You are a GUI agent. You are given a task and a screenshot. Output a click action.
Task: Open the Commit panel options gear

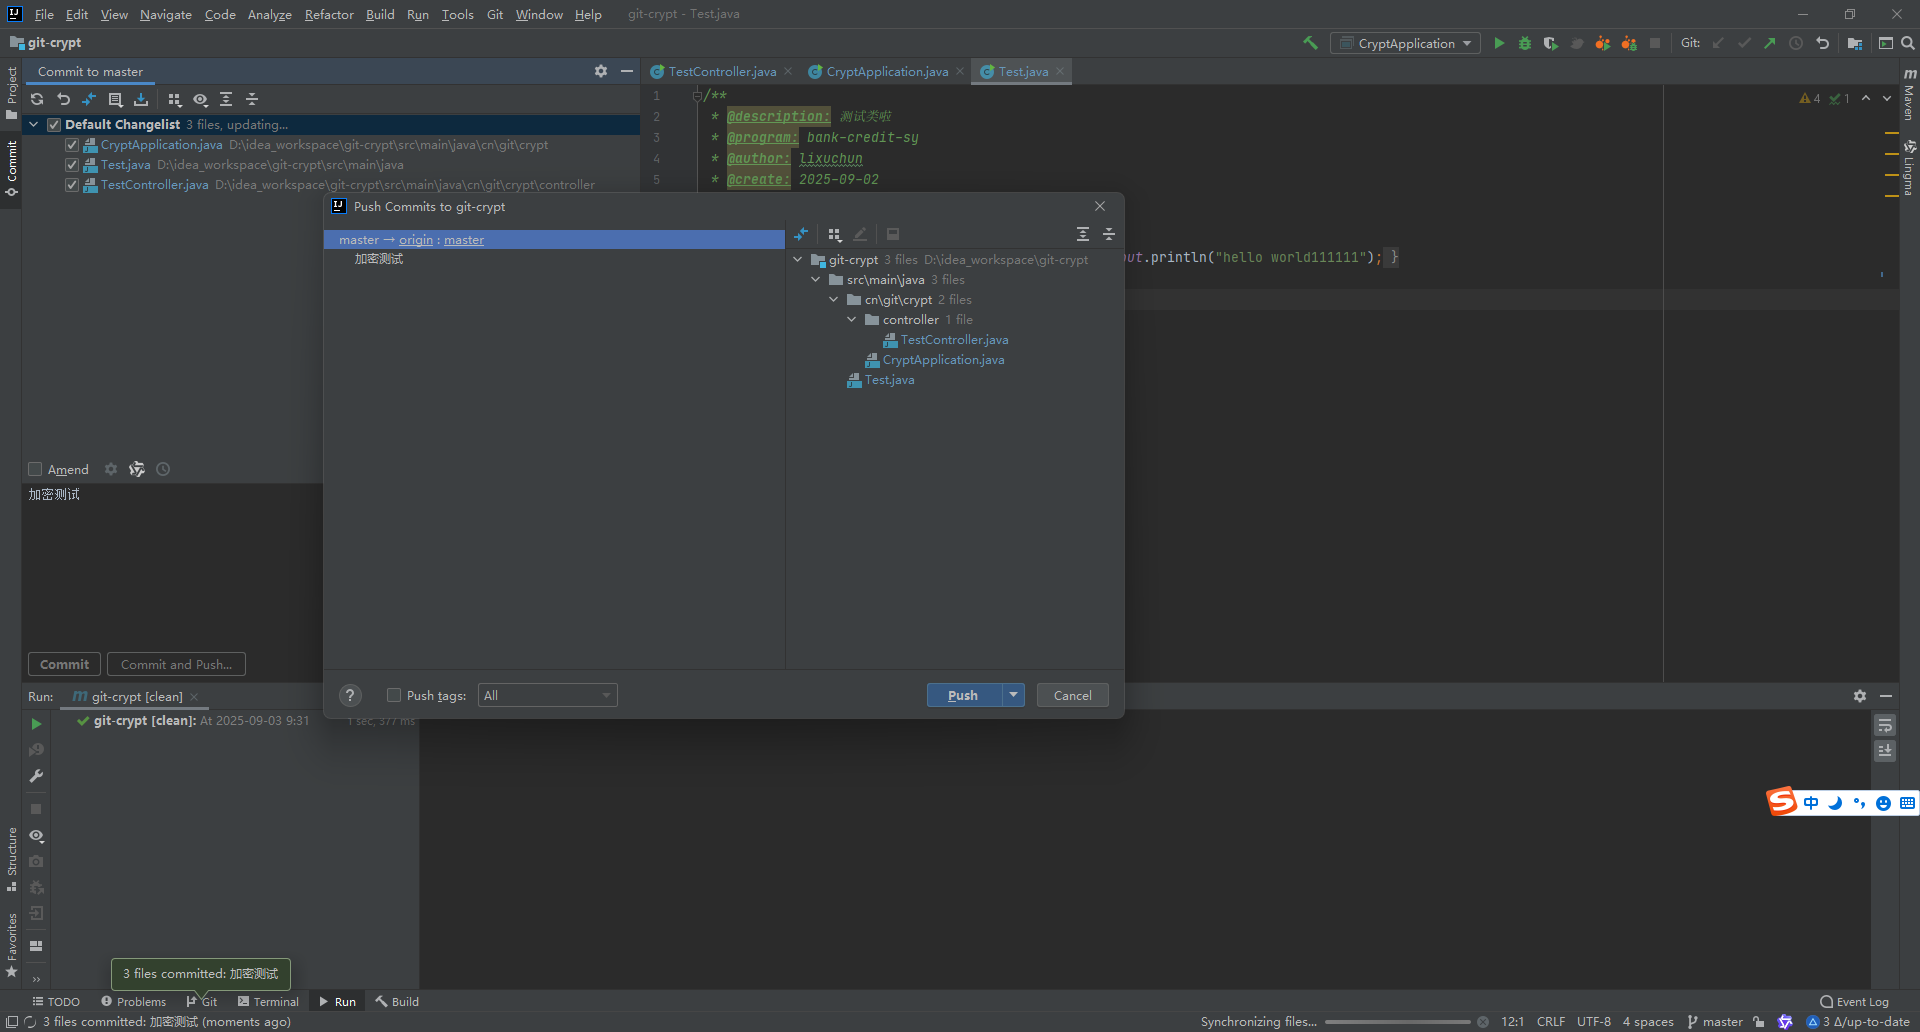click(601, 71)
